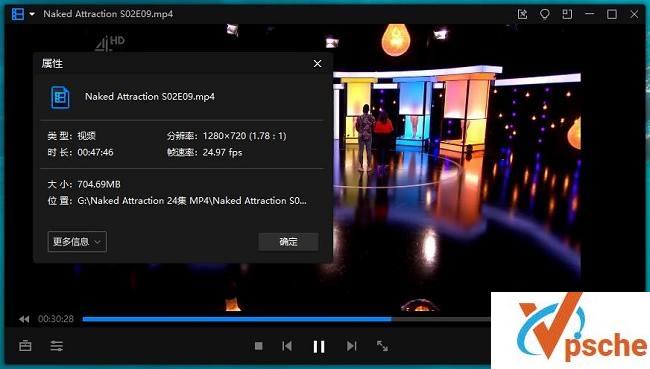Stop the video playback
This screenshot has width=650, height=369.
click(259, 346)
